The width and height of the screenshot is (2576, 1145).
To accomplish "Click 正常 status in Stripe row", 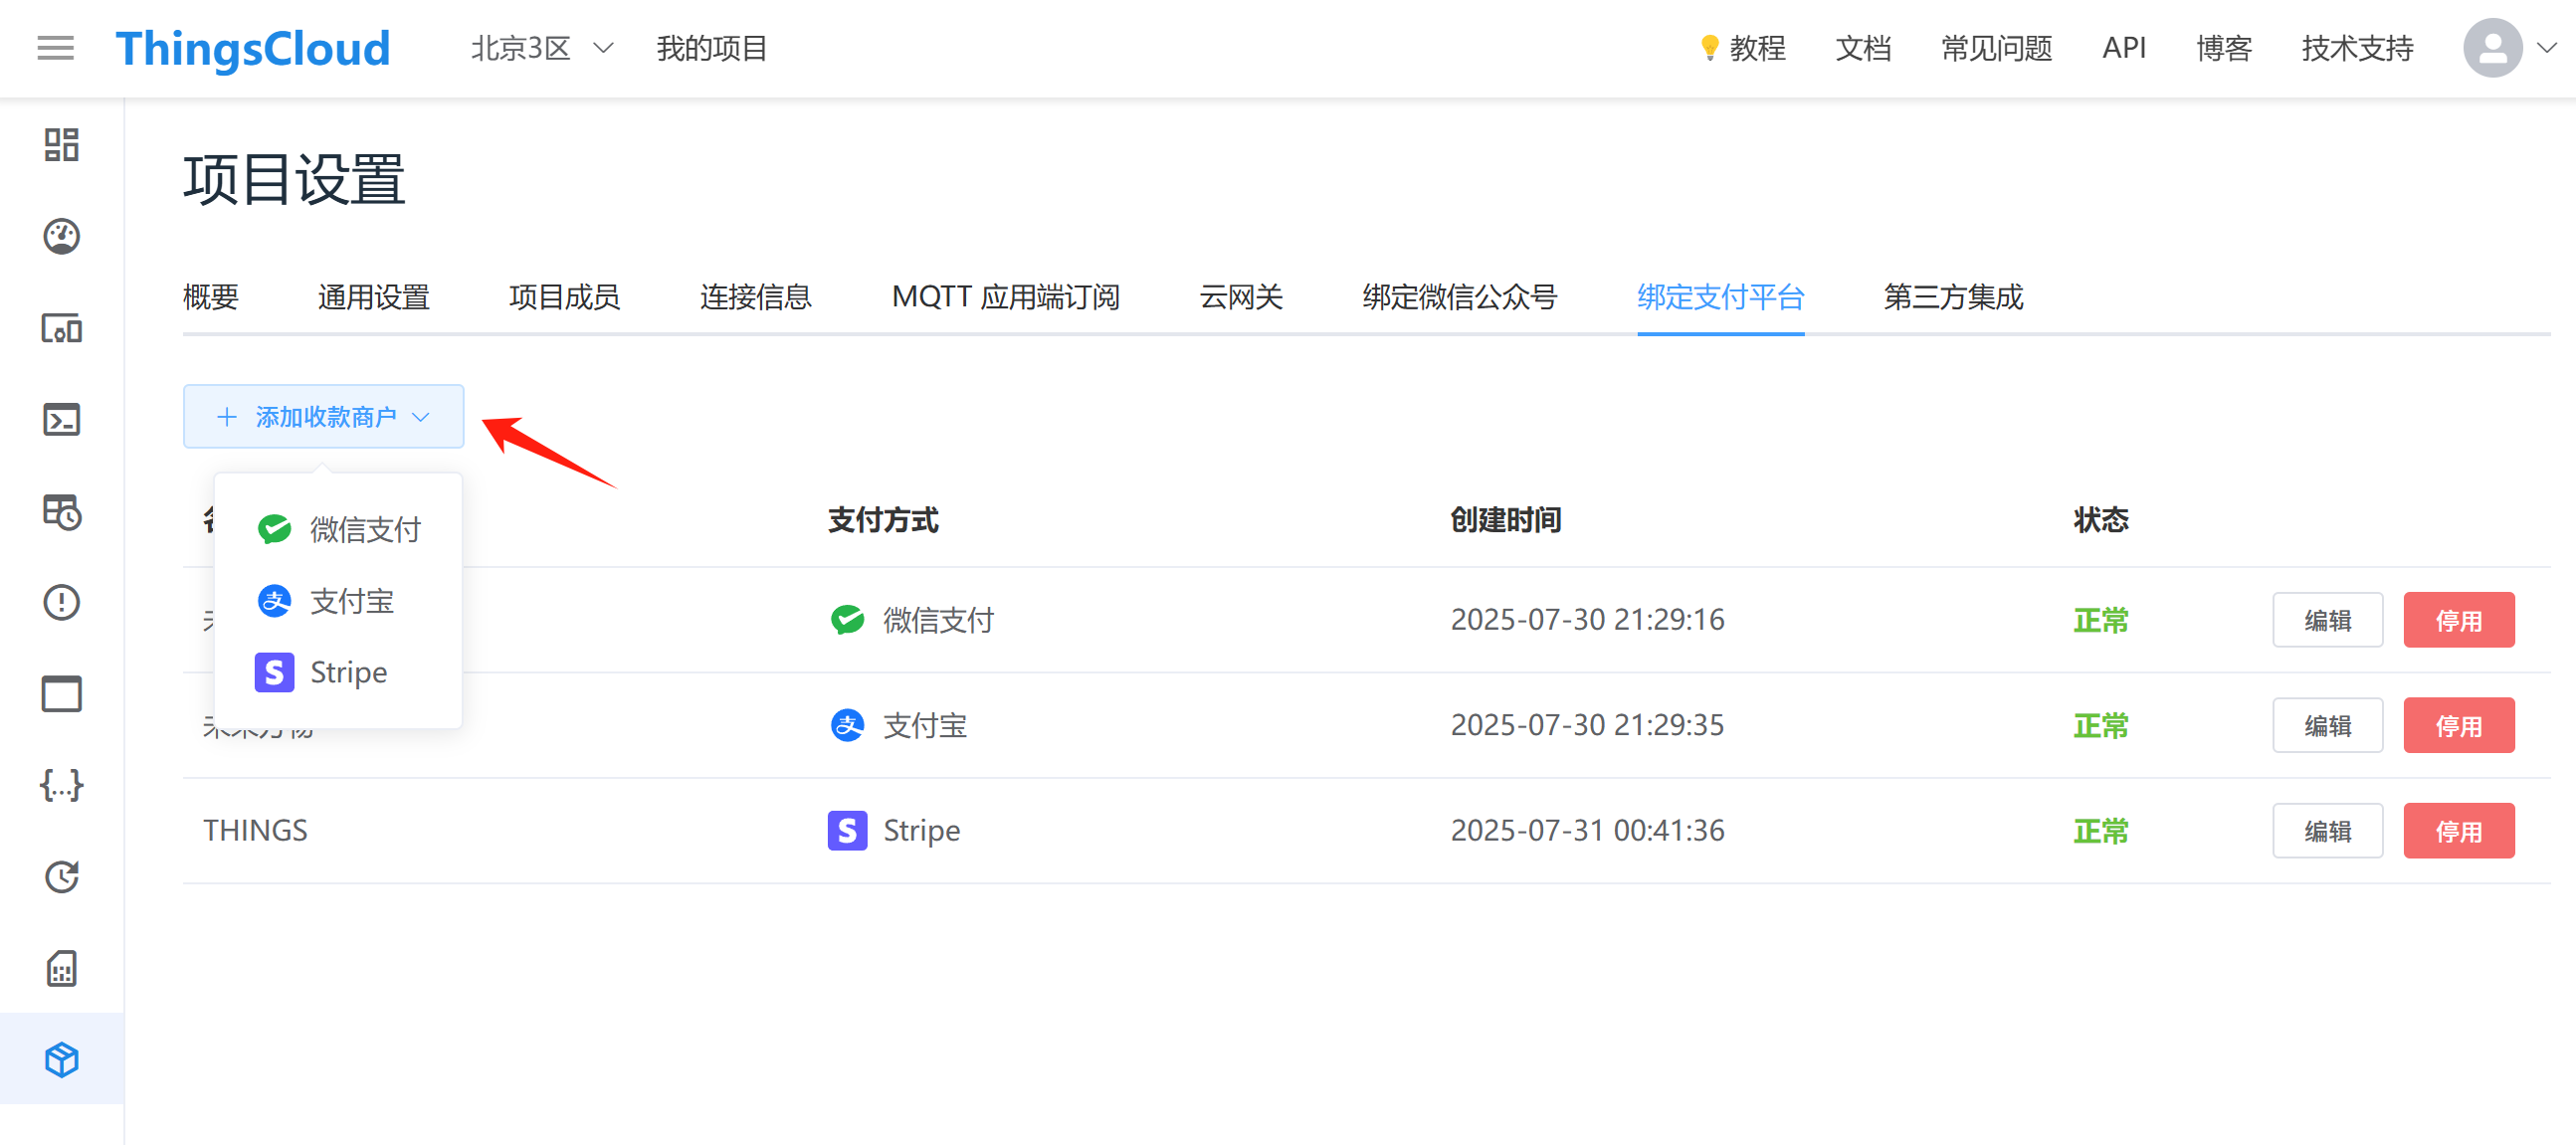I will point(2101,831).
